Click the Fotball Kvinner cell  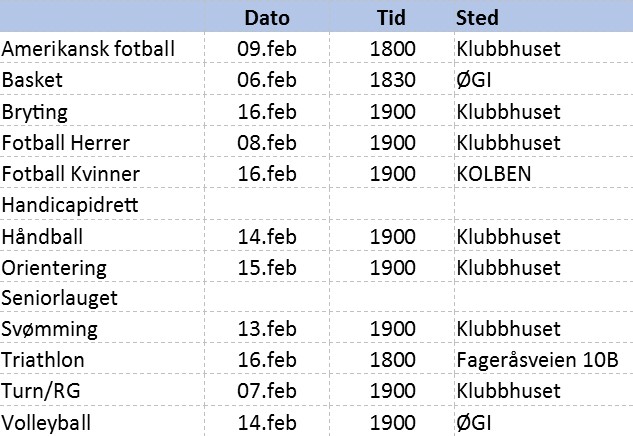[71, 174]
